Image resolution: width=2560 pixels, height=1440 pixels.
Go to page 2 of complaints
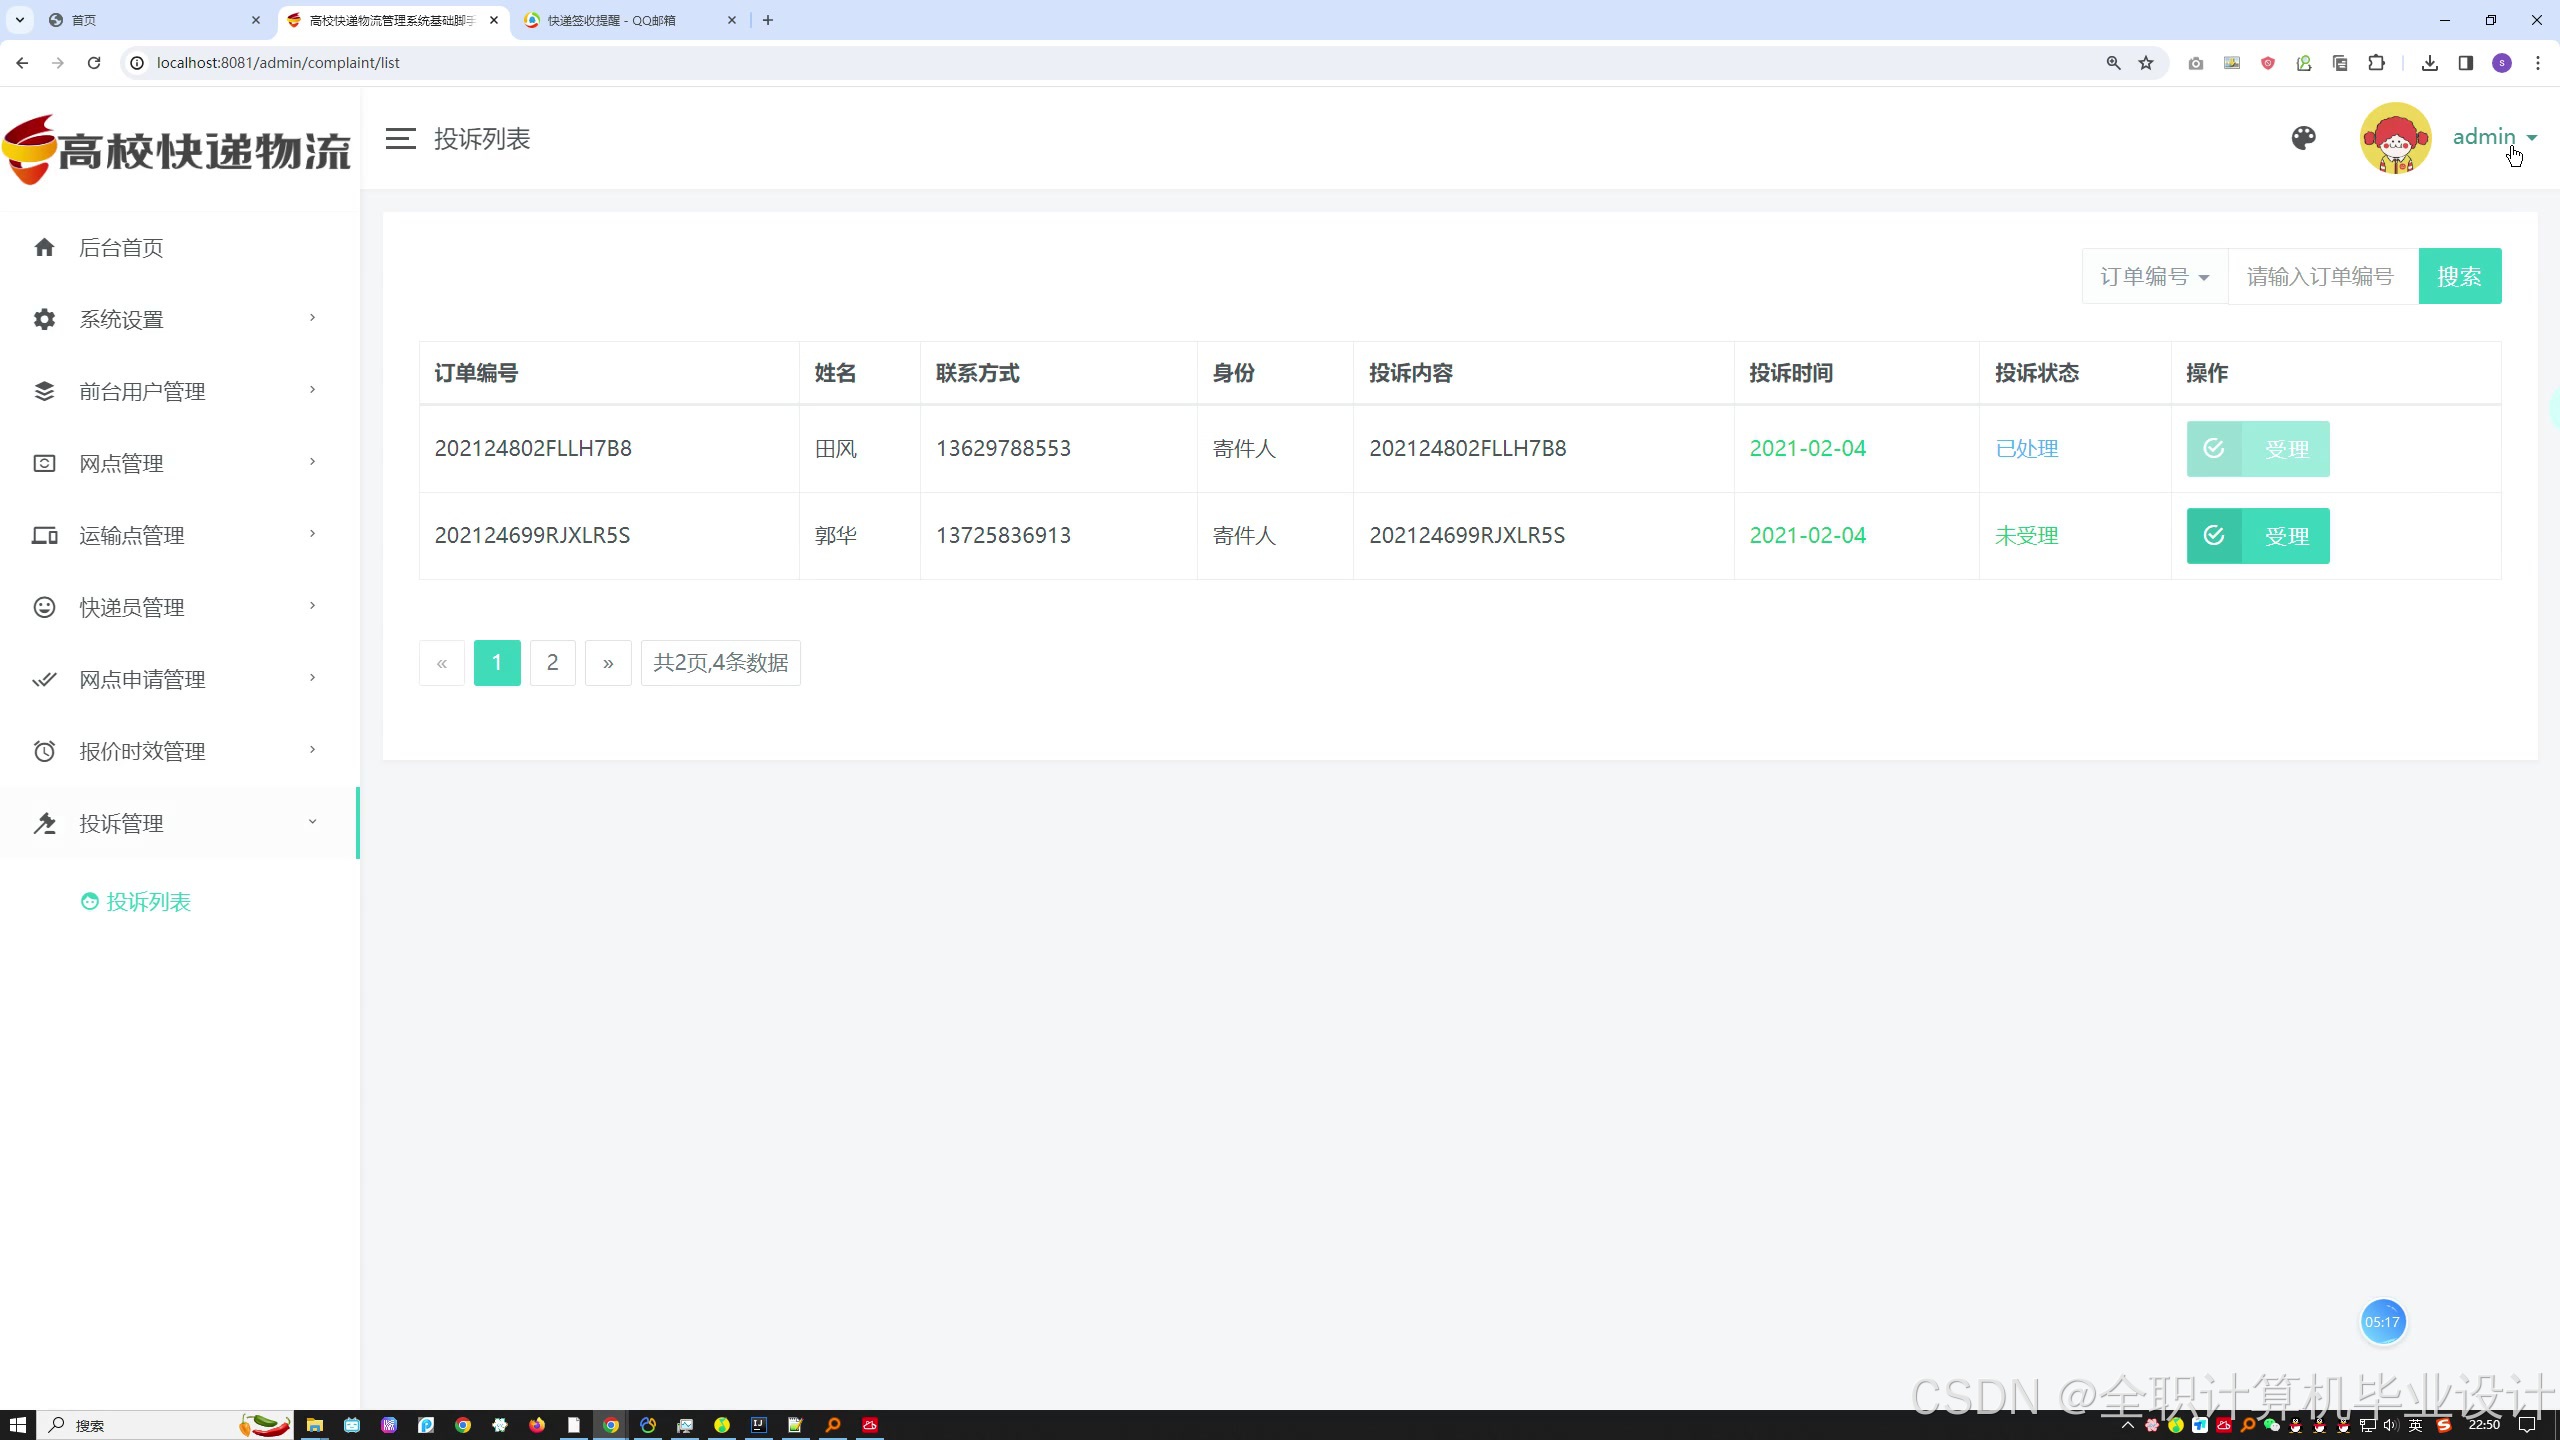click(552, 663)
